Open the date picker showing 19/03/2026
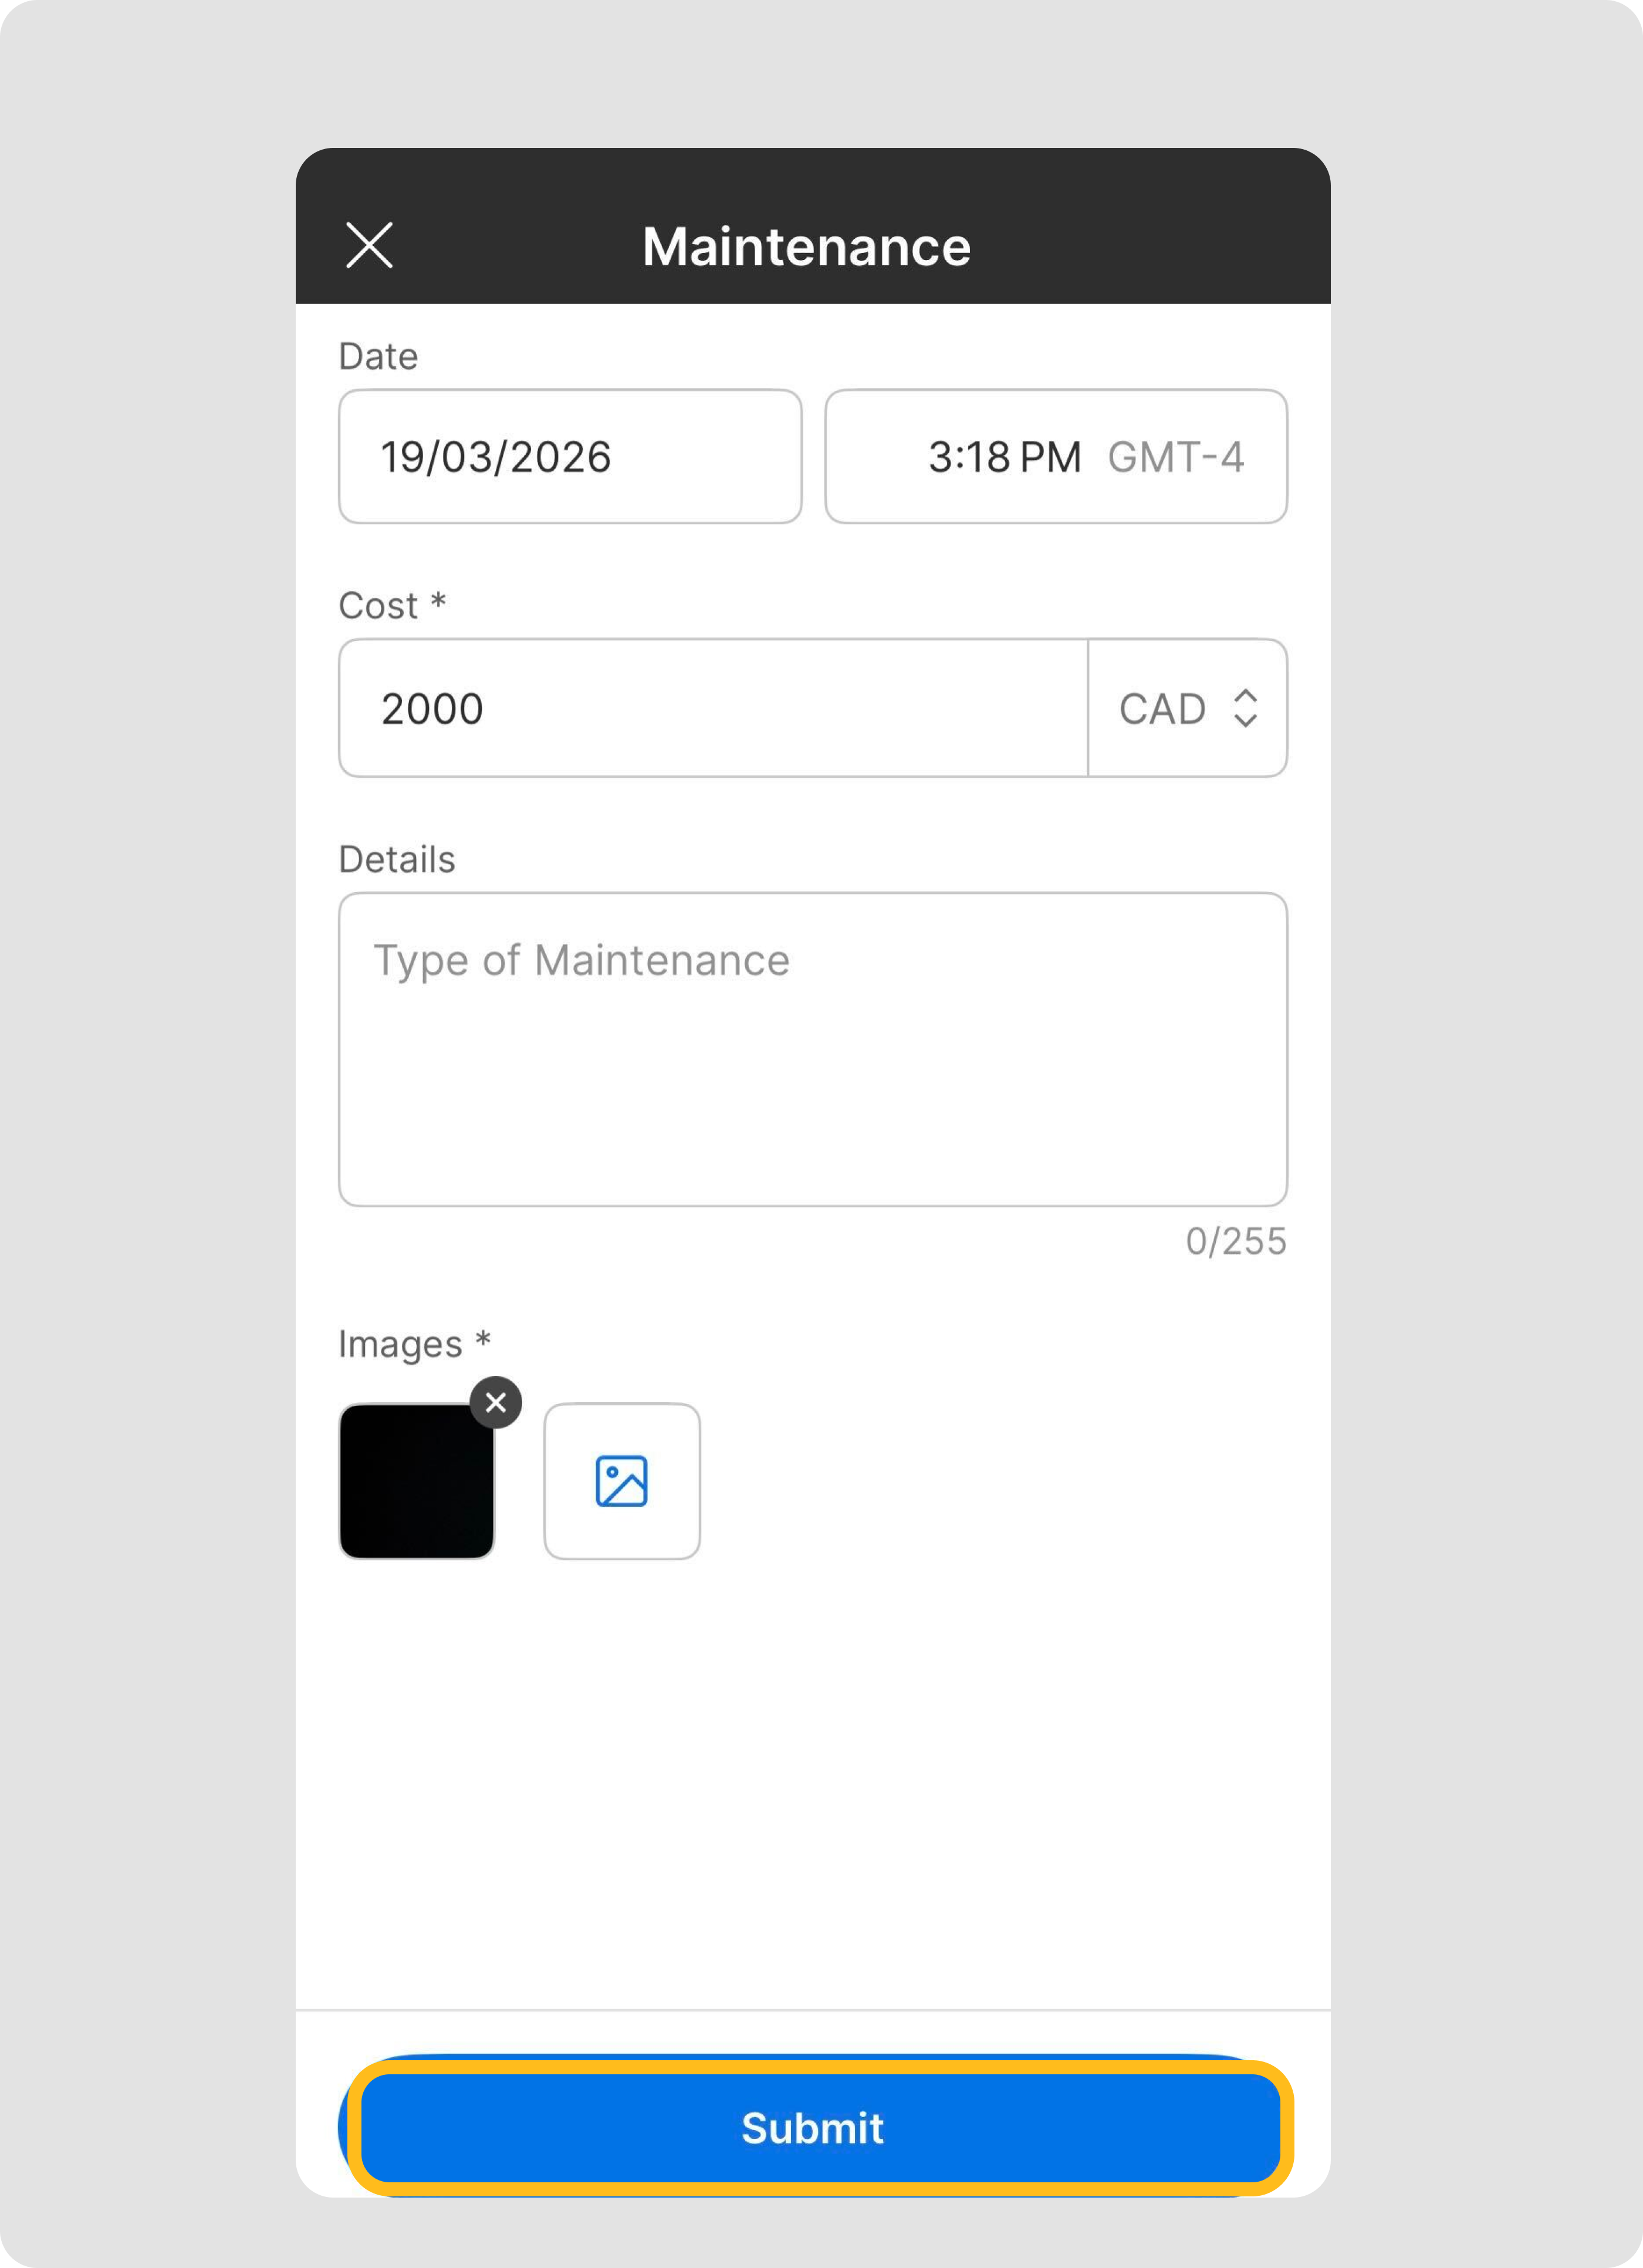 570,457
